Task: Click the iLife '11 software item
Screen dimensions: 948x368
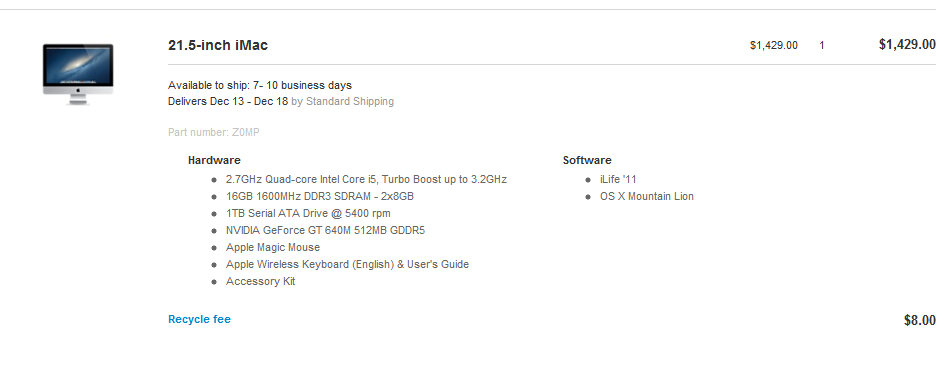Action: click(x=618, y=179)
